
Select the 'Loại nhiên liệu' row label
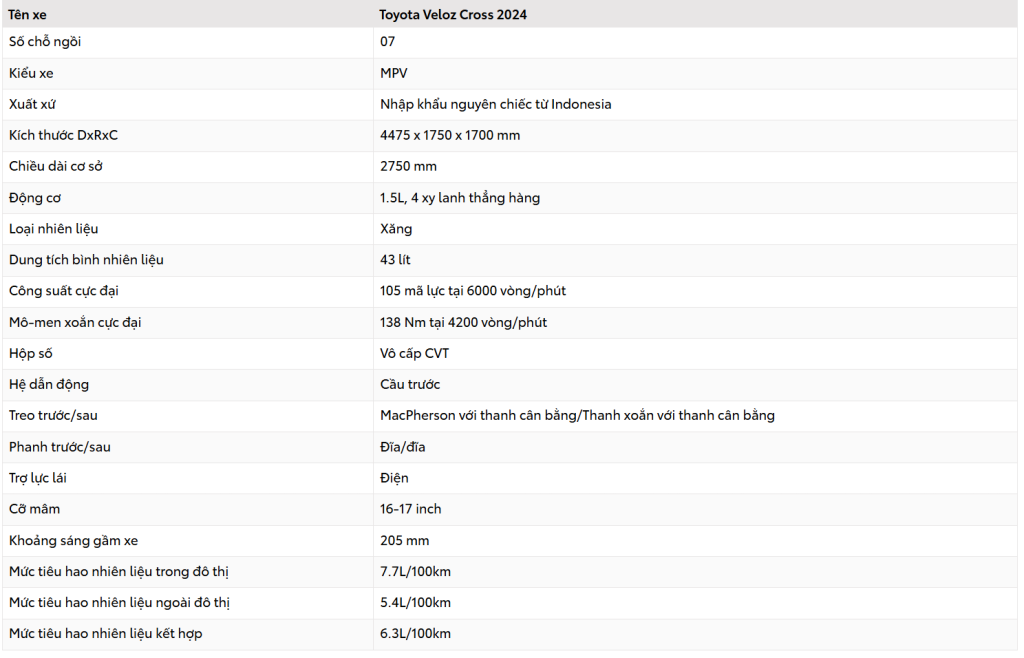tap(54, 229)
